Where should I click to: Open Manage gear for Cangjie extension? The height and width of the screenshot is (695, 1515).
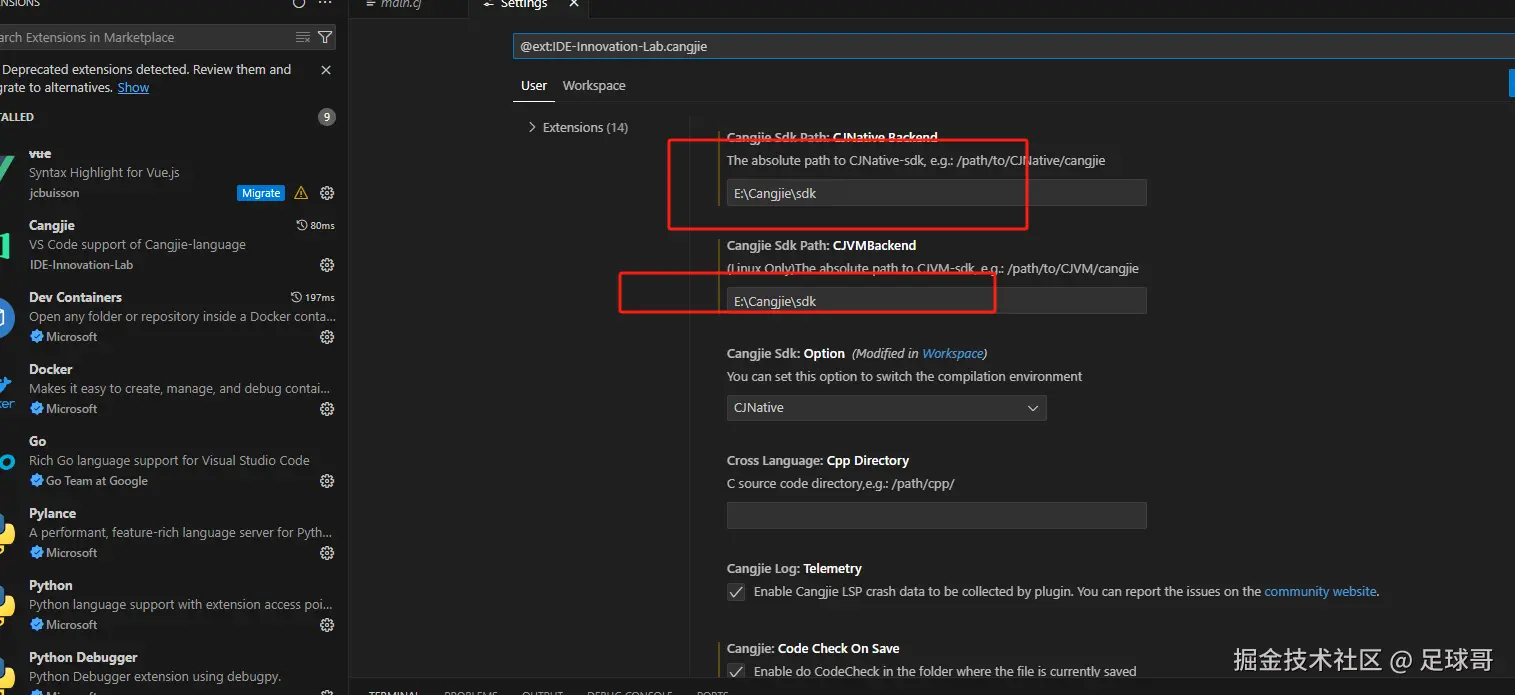tap(327, 265)
